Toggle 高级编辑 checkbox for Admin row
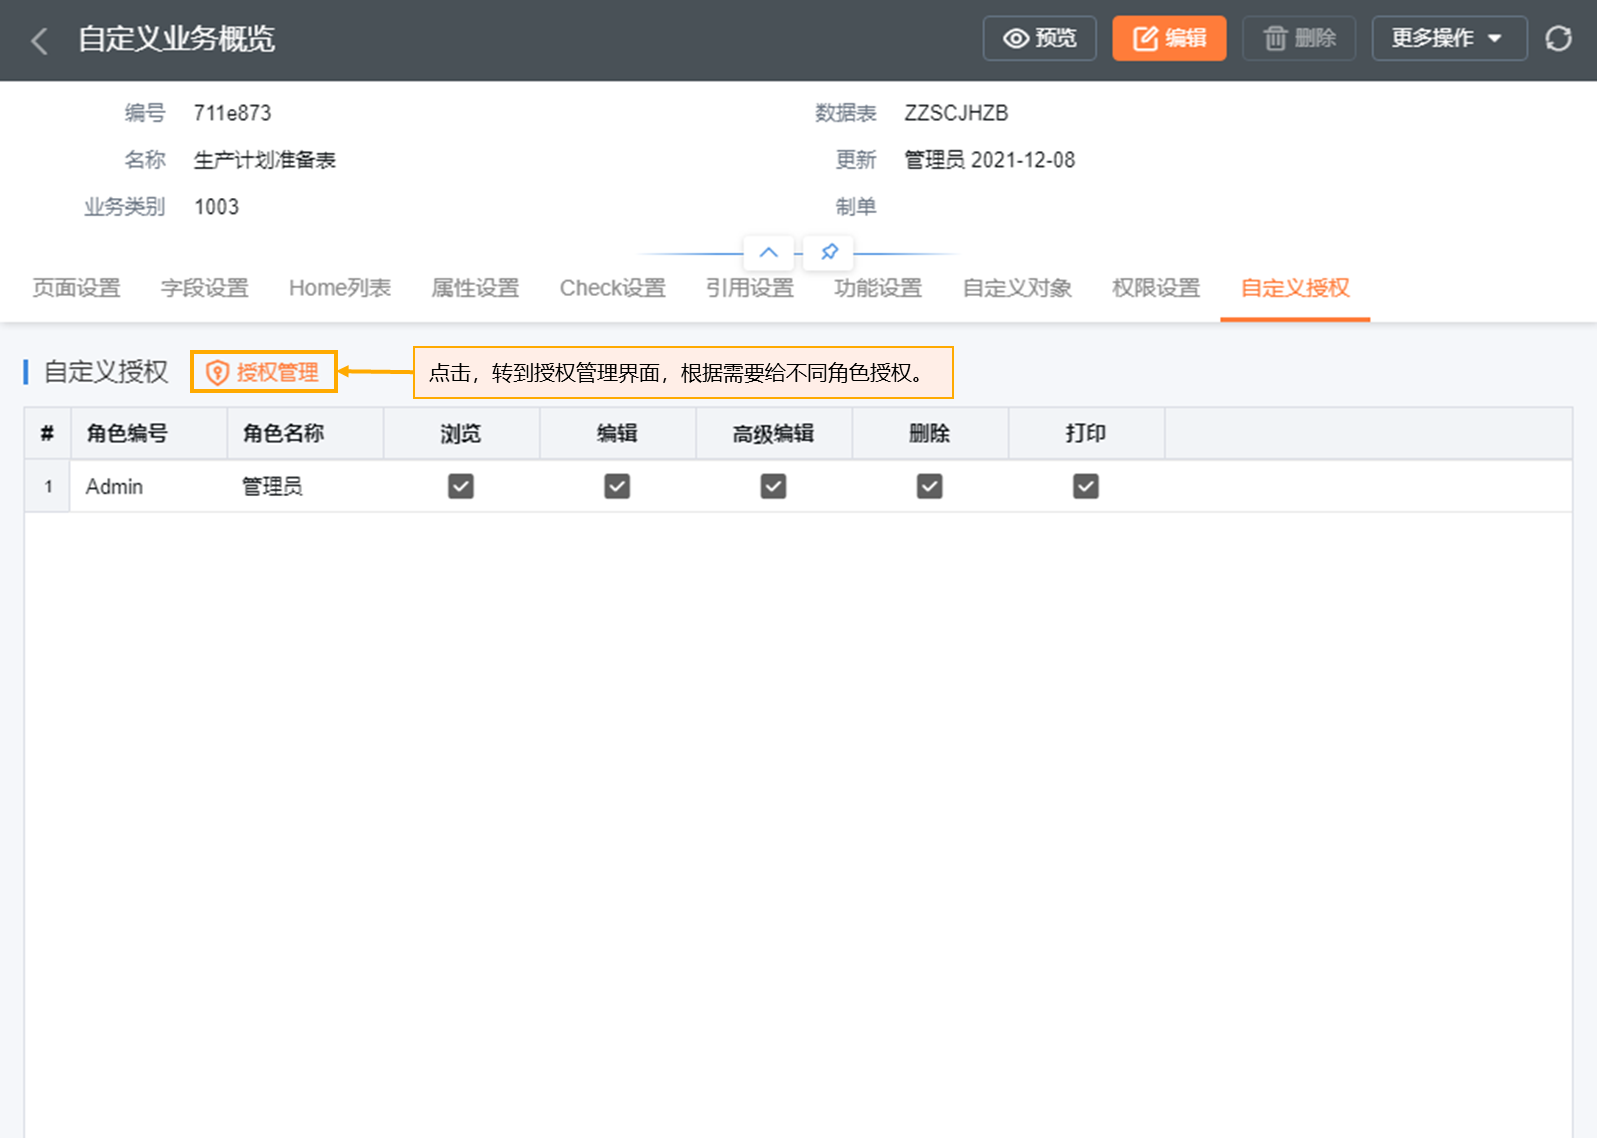 773,486
